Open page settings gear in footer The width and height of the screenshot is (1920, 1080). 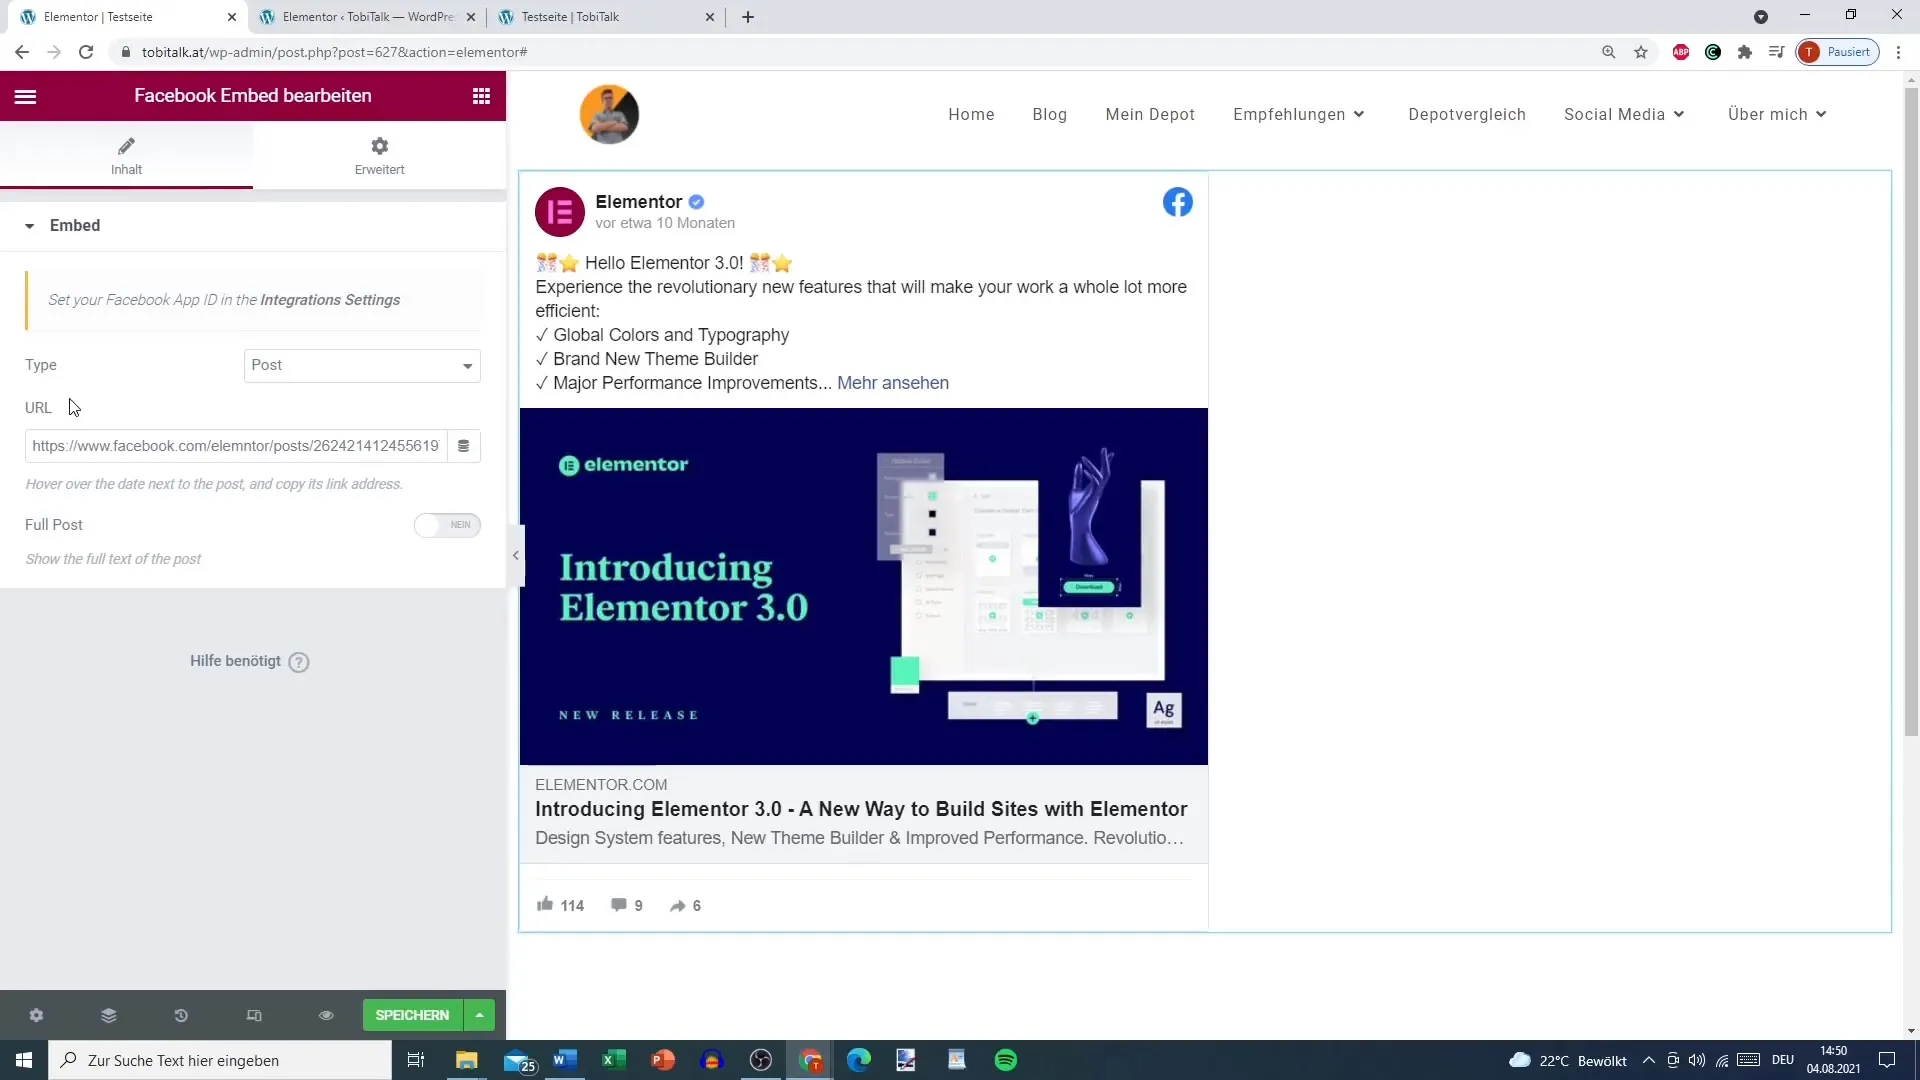coord(36,1015)
